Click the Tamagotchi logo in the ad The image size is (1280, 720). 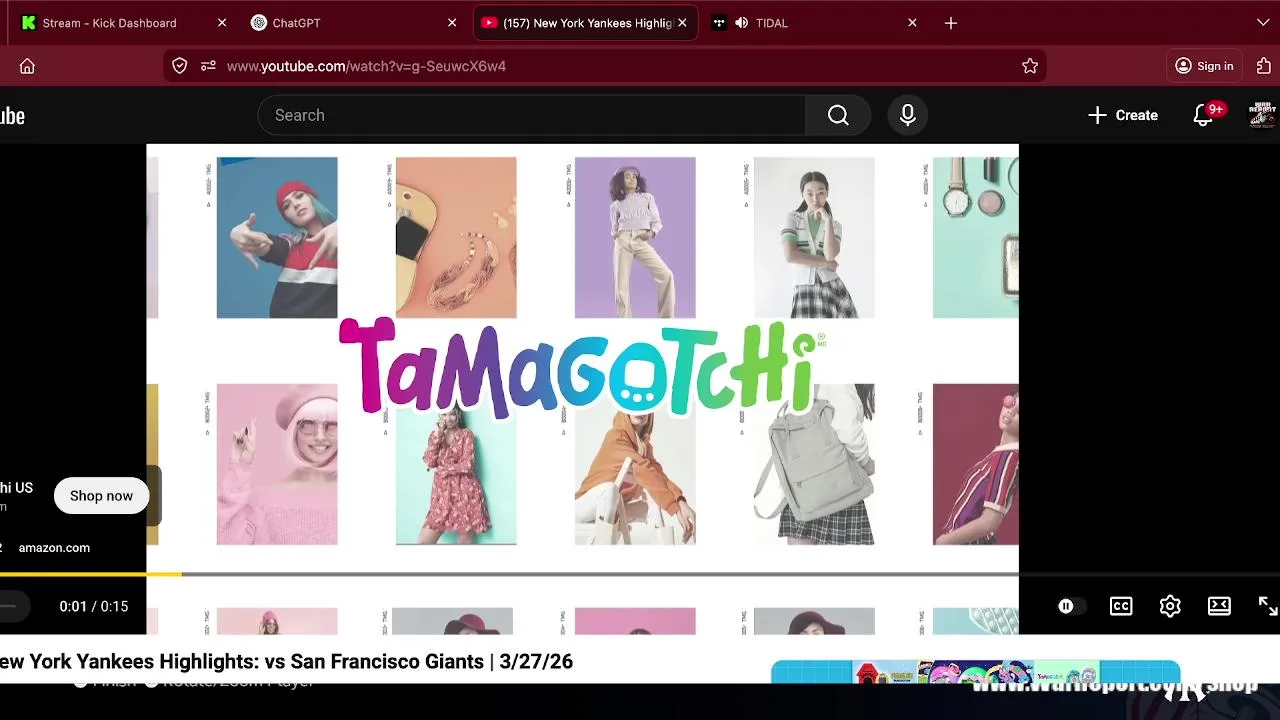[x=580, y=366]
